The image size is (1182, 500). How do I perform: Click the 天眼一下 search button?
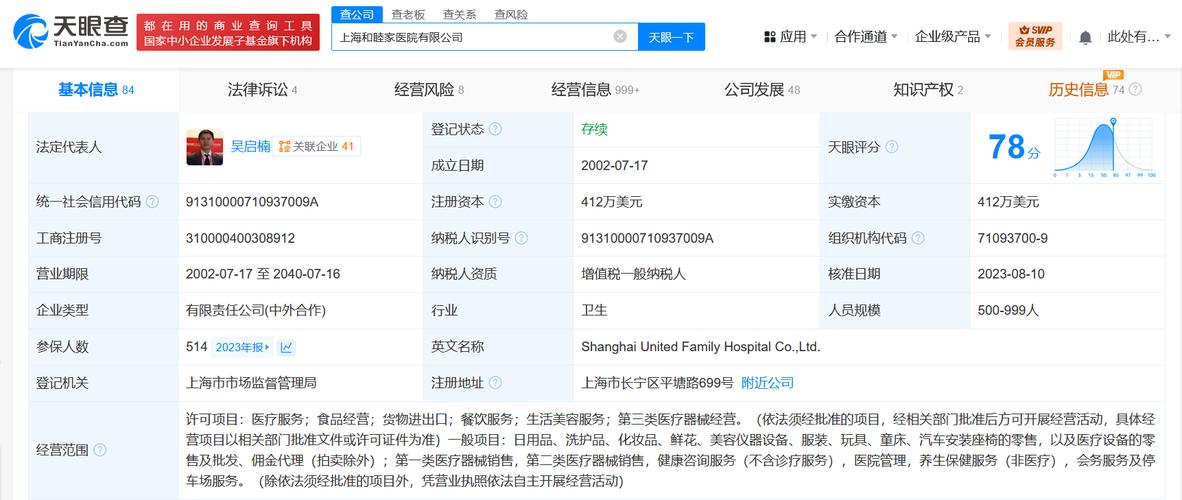(x=671, y=36)
